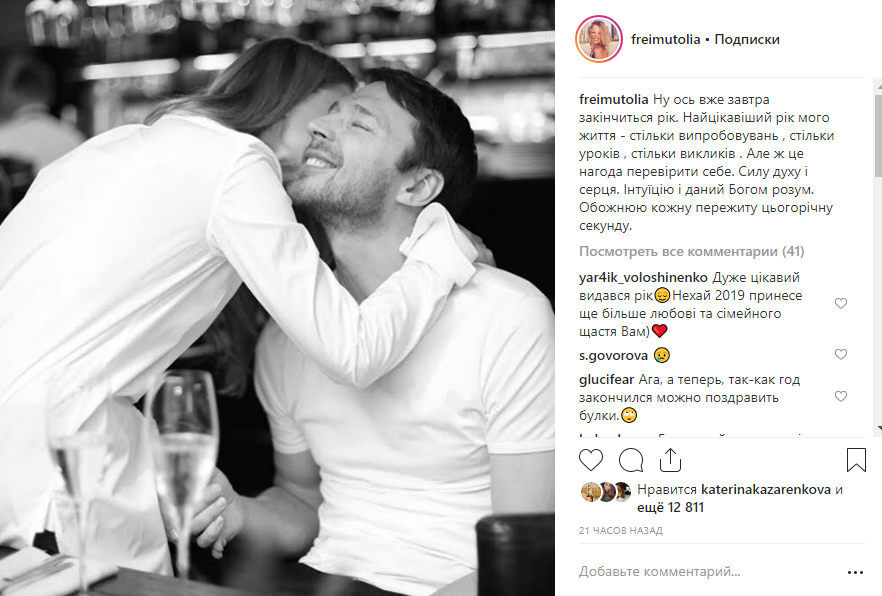Like glucifear's comment with the heart
The height and width of the screenshot is (596, 882).
[841, 397]
